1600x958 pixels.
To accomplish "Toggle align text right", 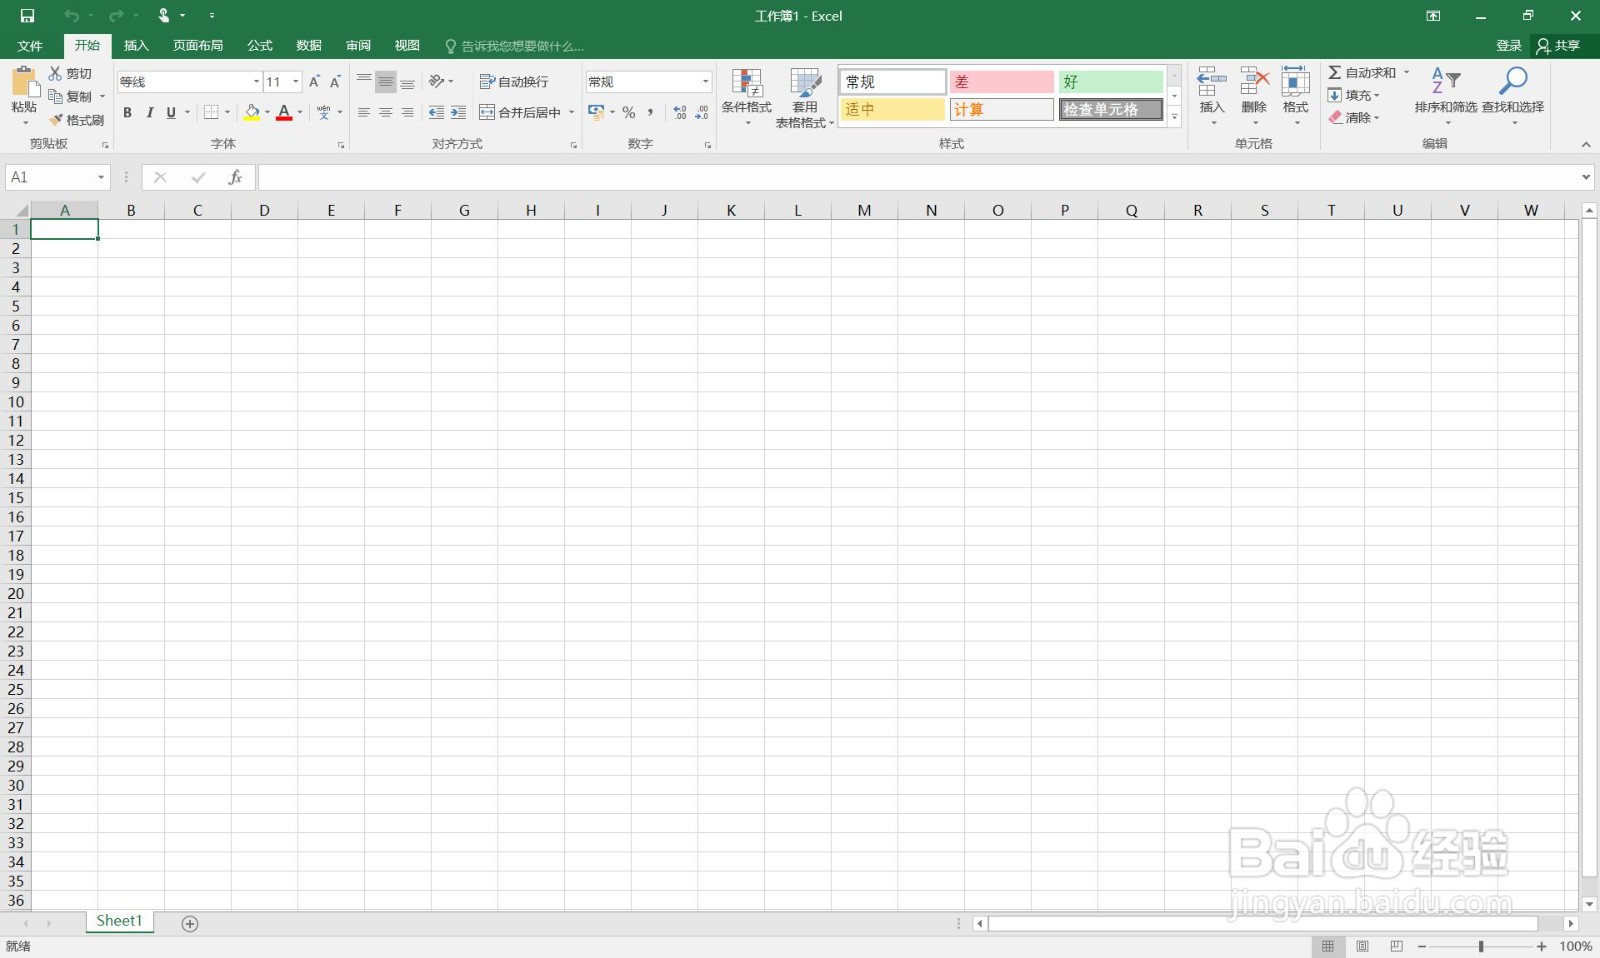I will click(x=407, y=113).
